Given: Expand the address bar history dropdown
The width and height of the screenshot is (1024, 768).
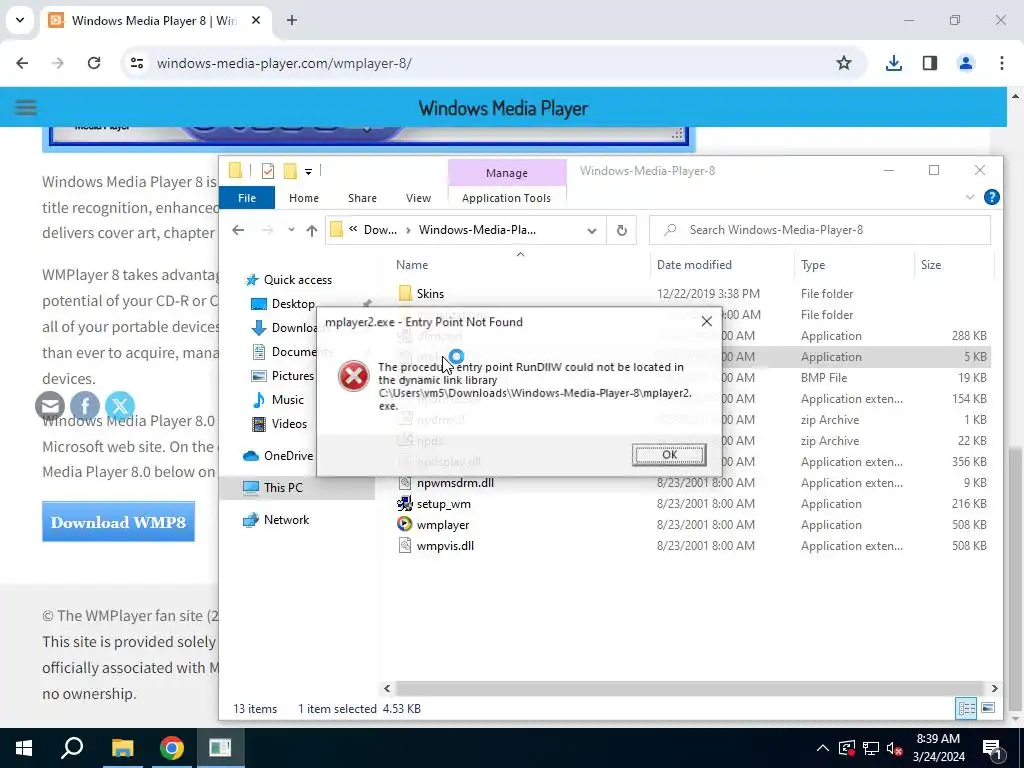Looking at the screenshot, I should (592, 230).
